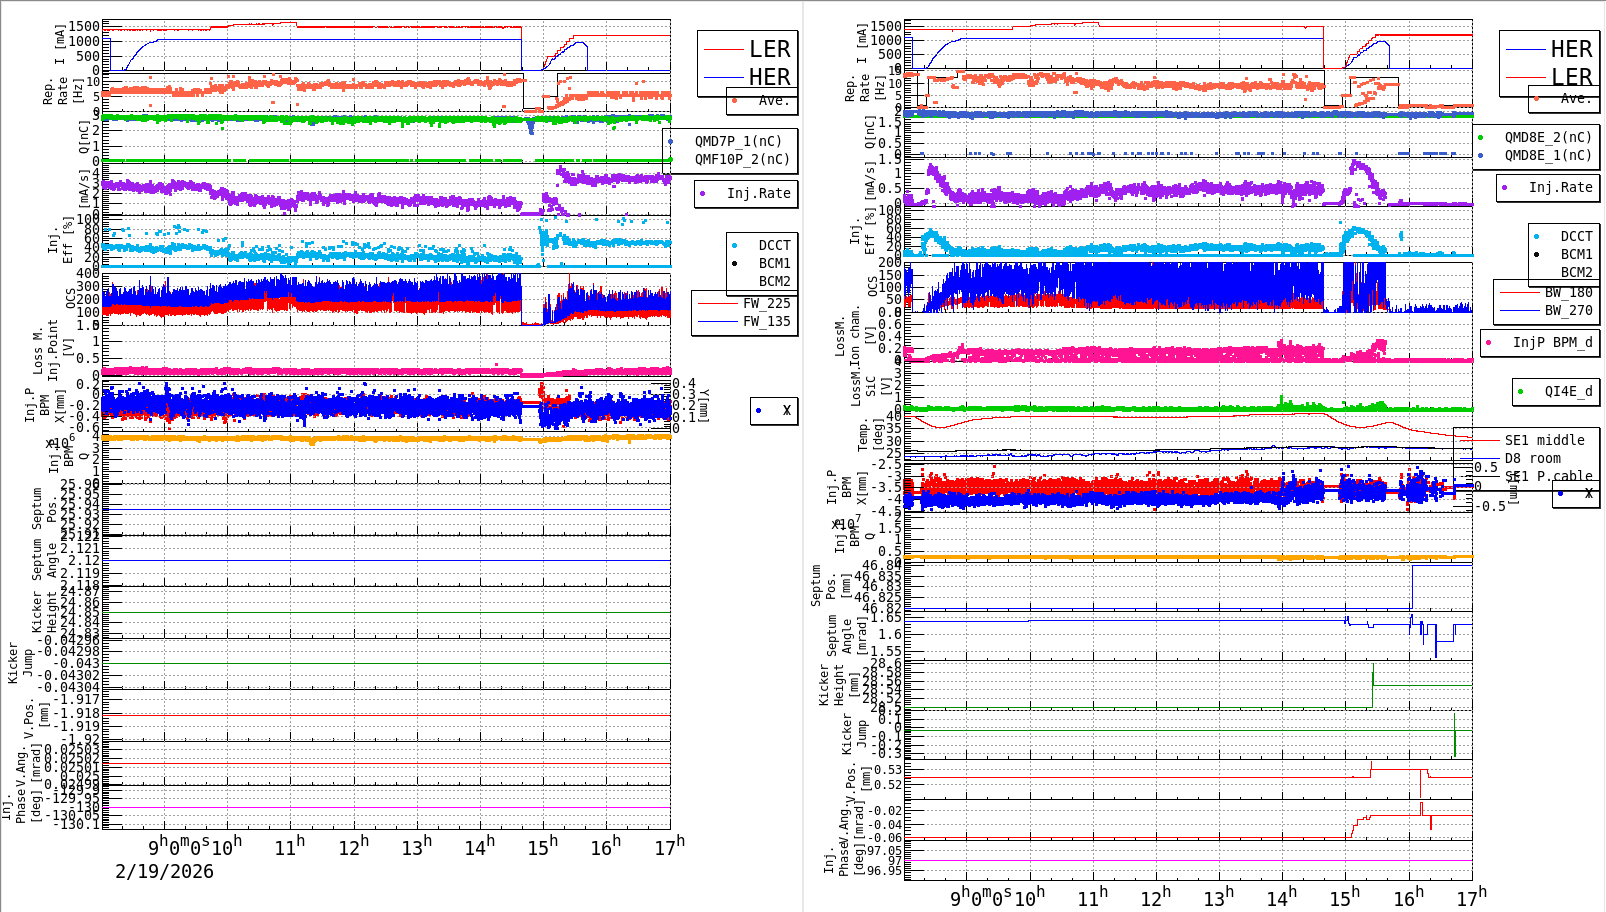The width and height of the screenshot is (1606, 912).
Task: Click the FW_225 legend entry
Action: [x=767, y=303]
